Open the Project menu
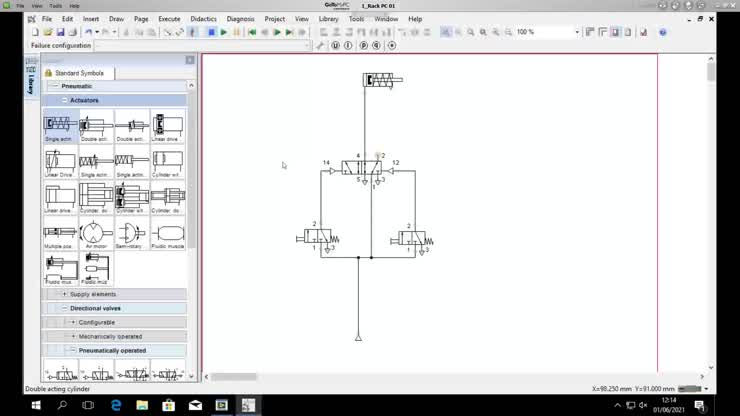 pos(275,19)
